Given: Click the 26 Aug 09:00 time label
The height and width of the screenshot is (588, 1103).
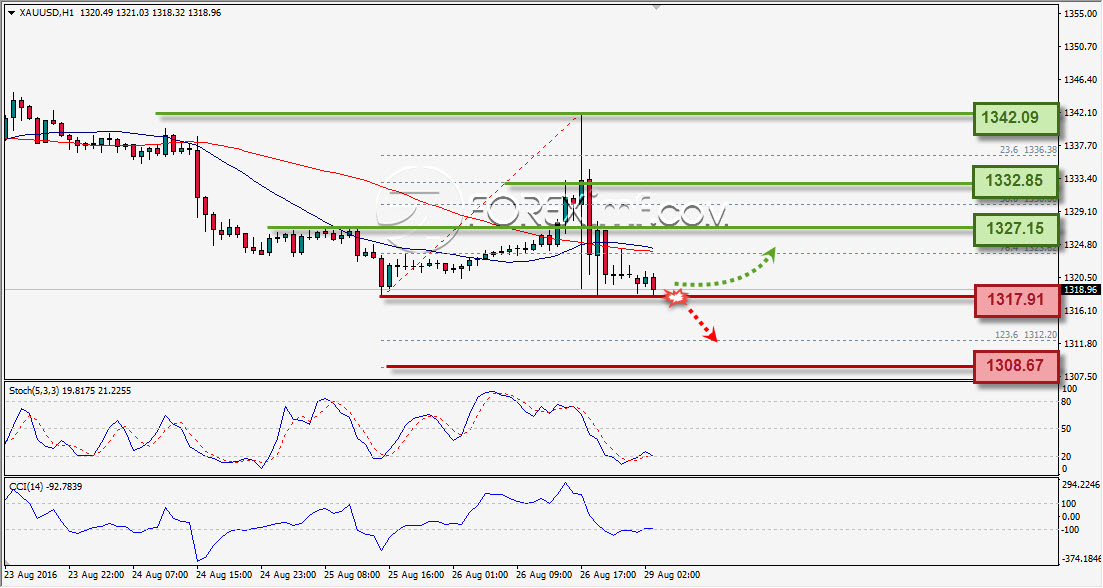Looking at the screenshot, I should (544, 575).
